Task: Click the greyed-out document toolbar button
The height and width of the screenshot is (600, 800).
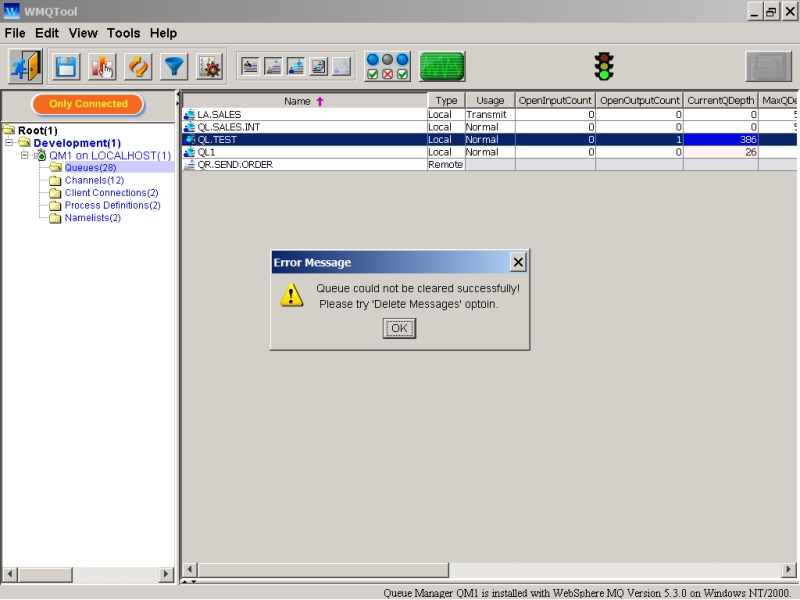Action: [x=768, y=66]
